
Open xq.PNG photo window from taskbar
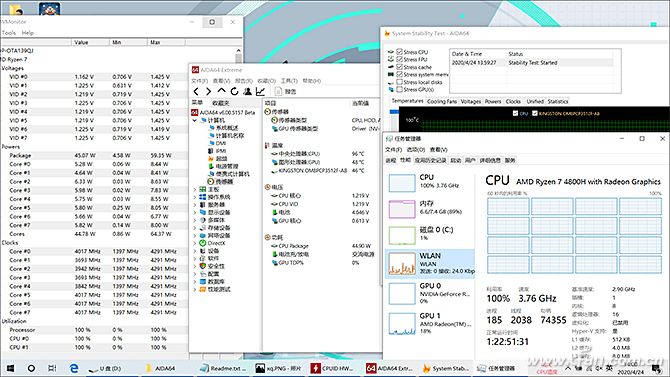[x=278, y=368]
